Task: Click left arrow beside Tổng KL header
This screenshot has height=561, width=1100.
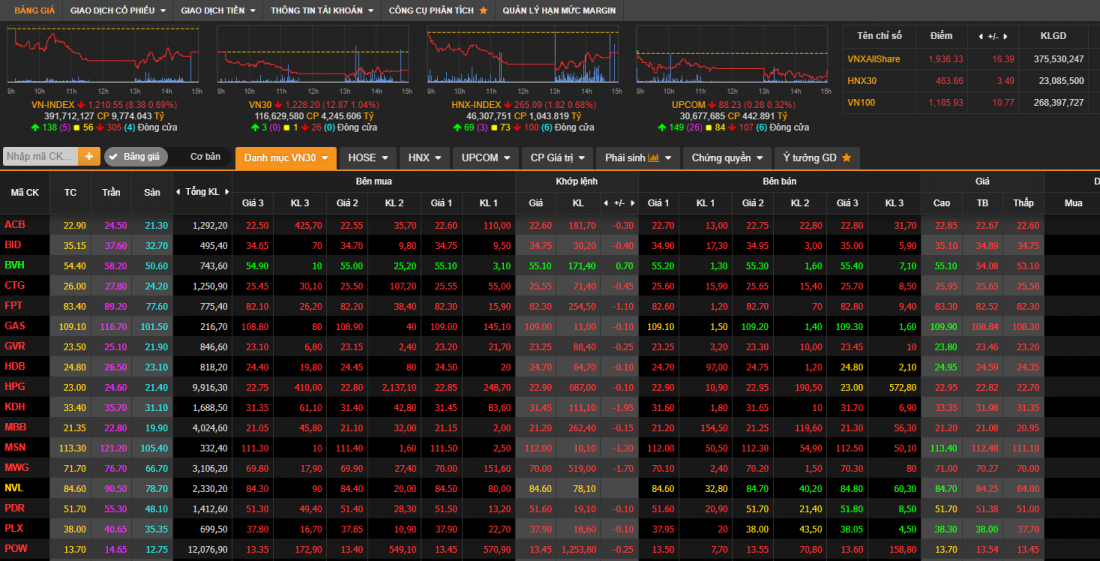Action: 178,192
